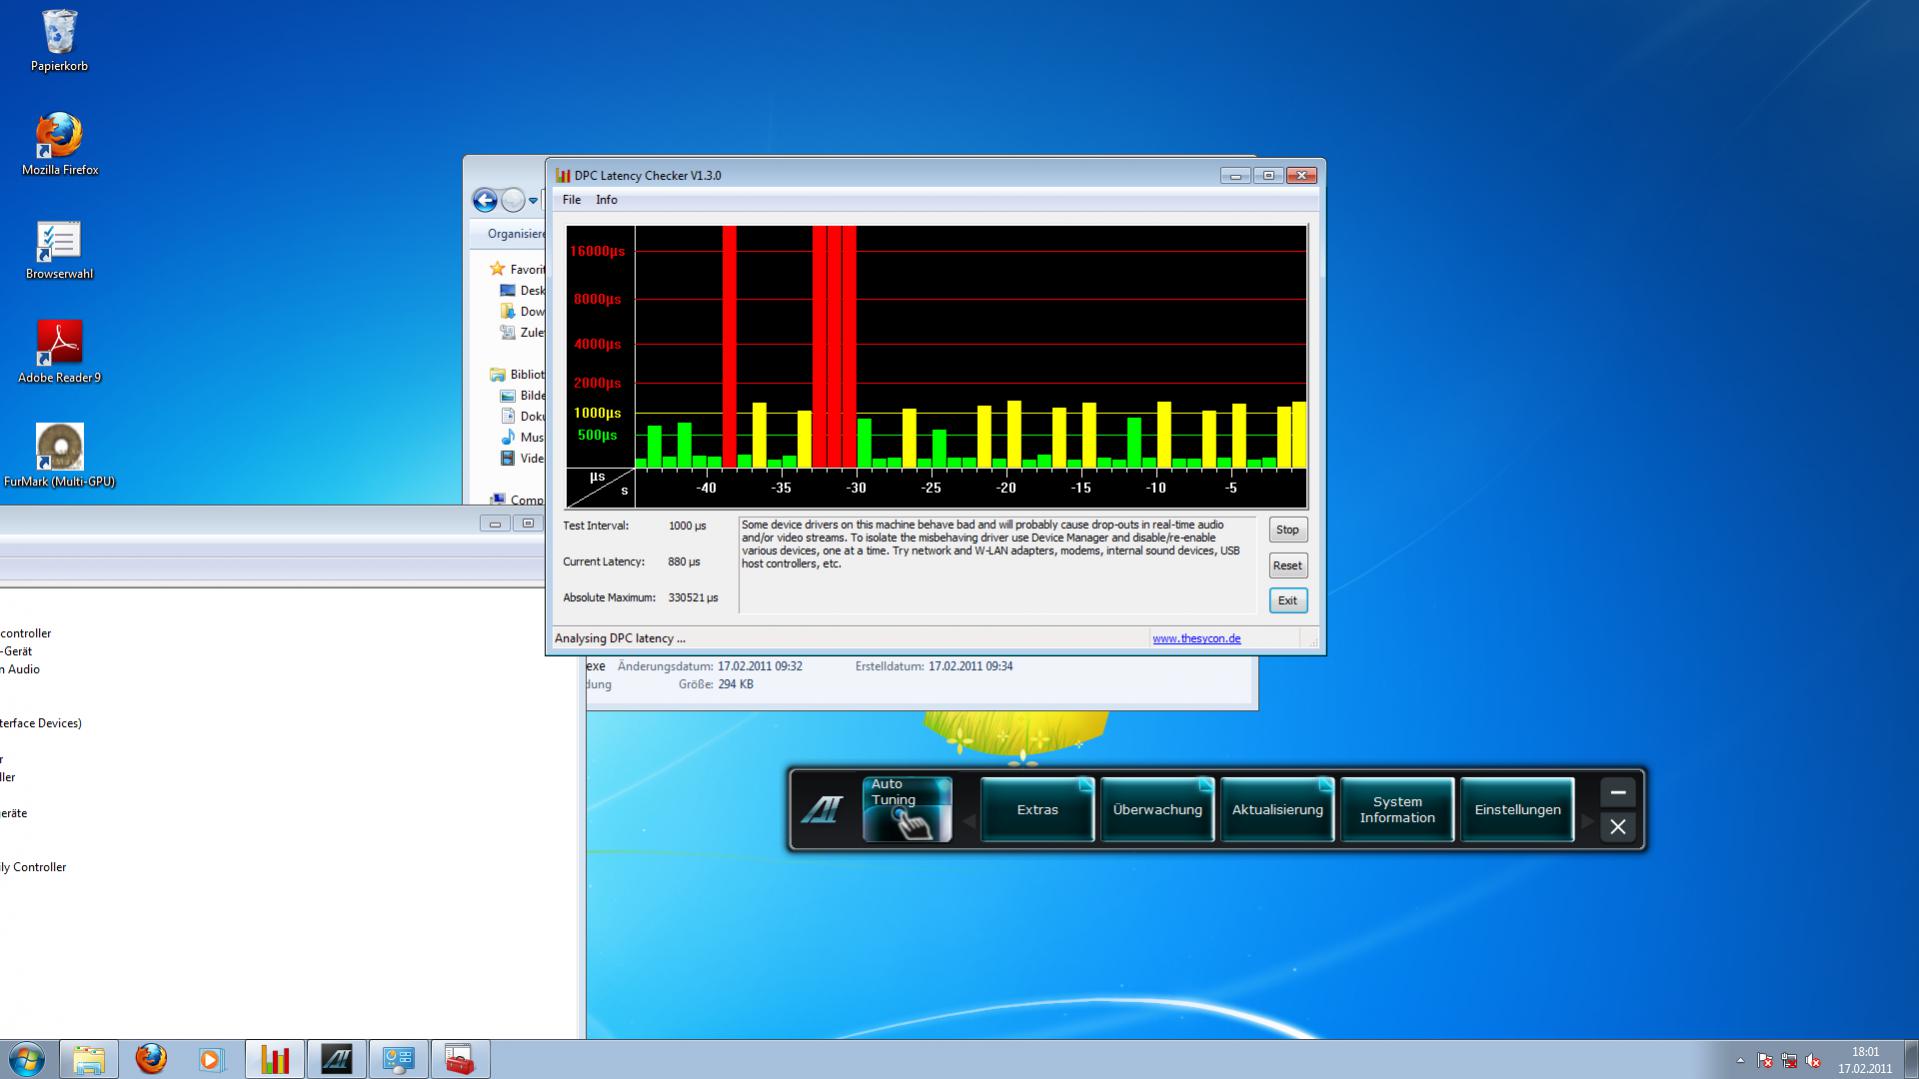Stop the DPC latency analysis
Image resolution: width=1919 pixels, height=1079 pixels.
point(1287,530)
